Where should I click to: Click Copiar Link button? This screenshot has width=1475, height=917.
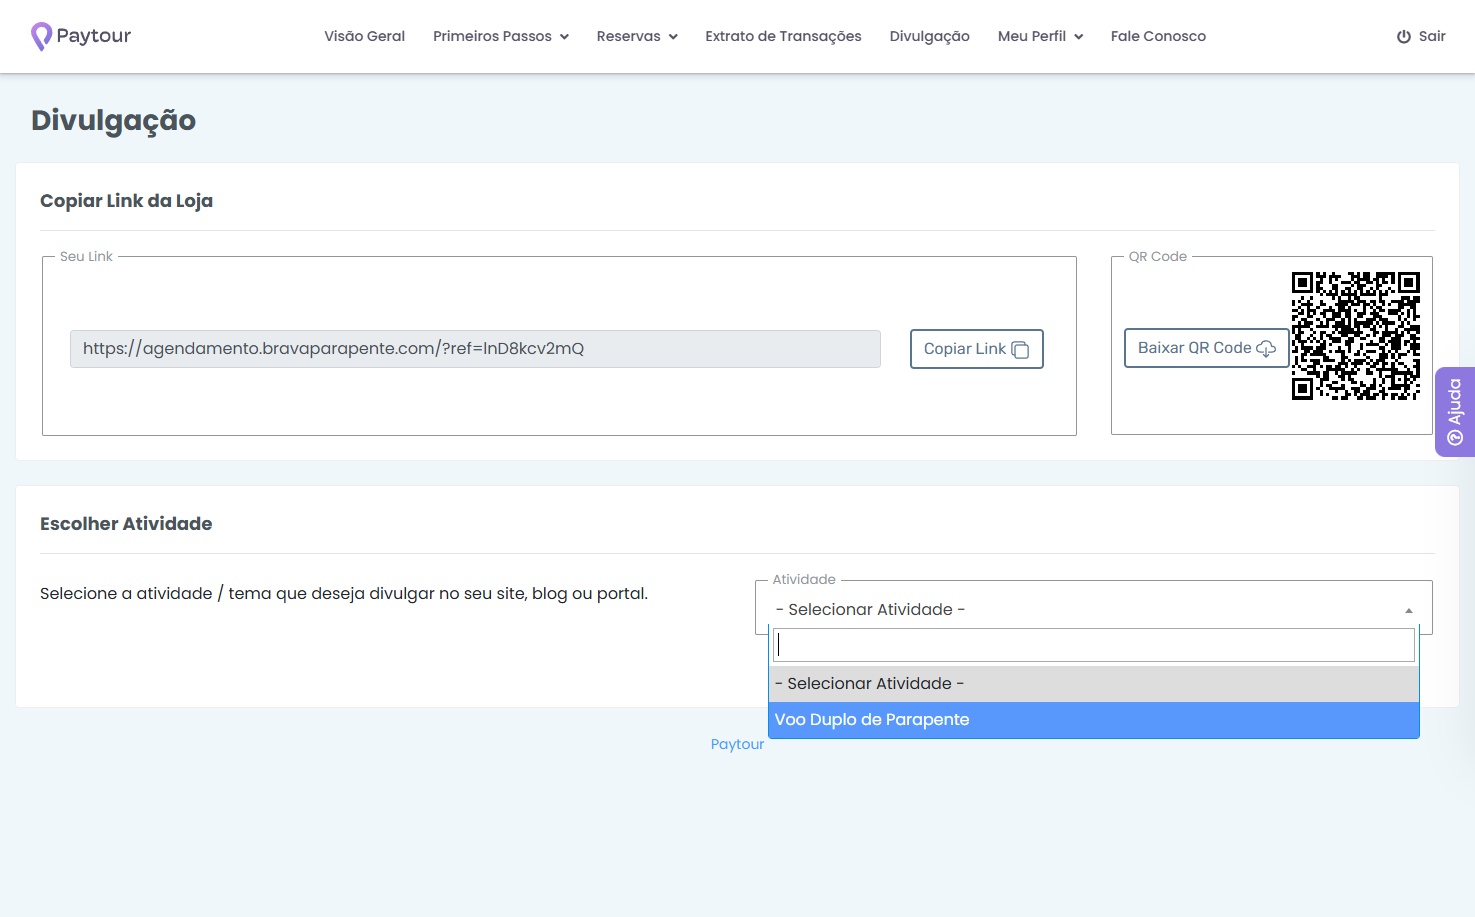(977, 349)
